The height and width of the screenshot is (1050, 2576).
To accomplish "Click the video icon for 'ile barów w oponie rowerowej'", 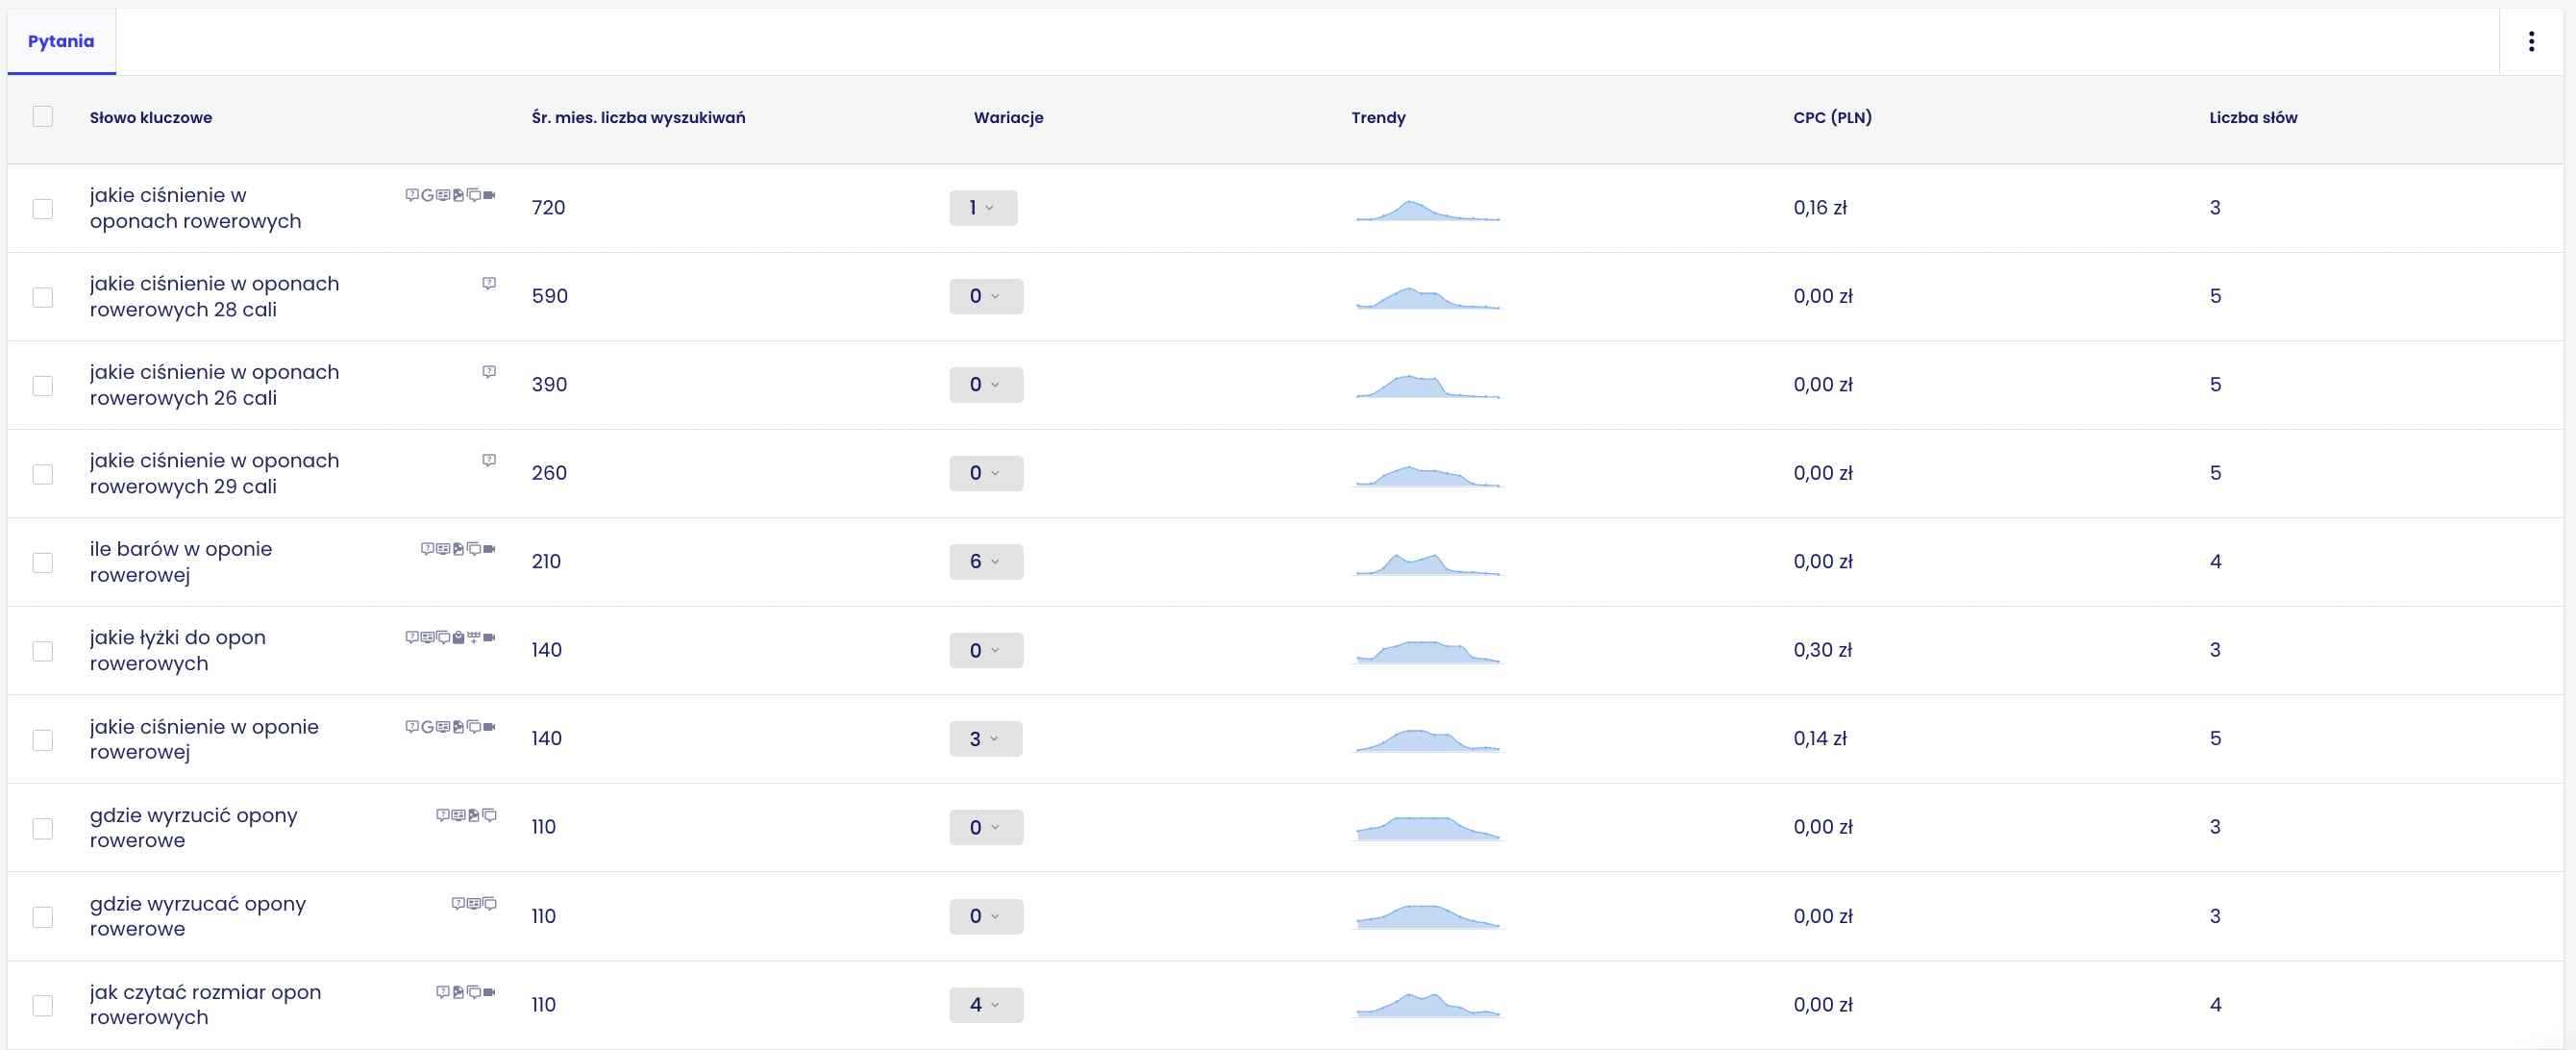I will 489,549.
